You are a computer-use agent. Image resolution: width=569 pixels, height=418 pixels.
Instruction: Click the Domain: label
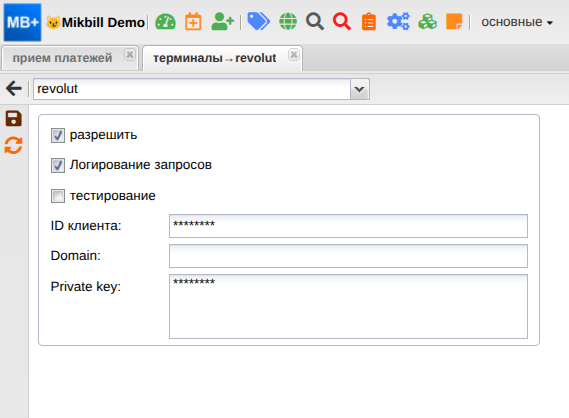point(75,255)
